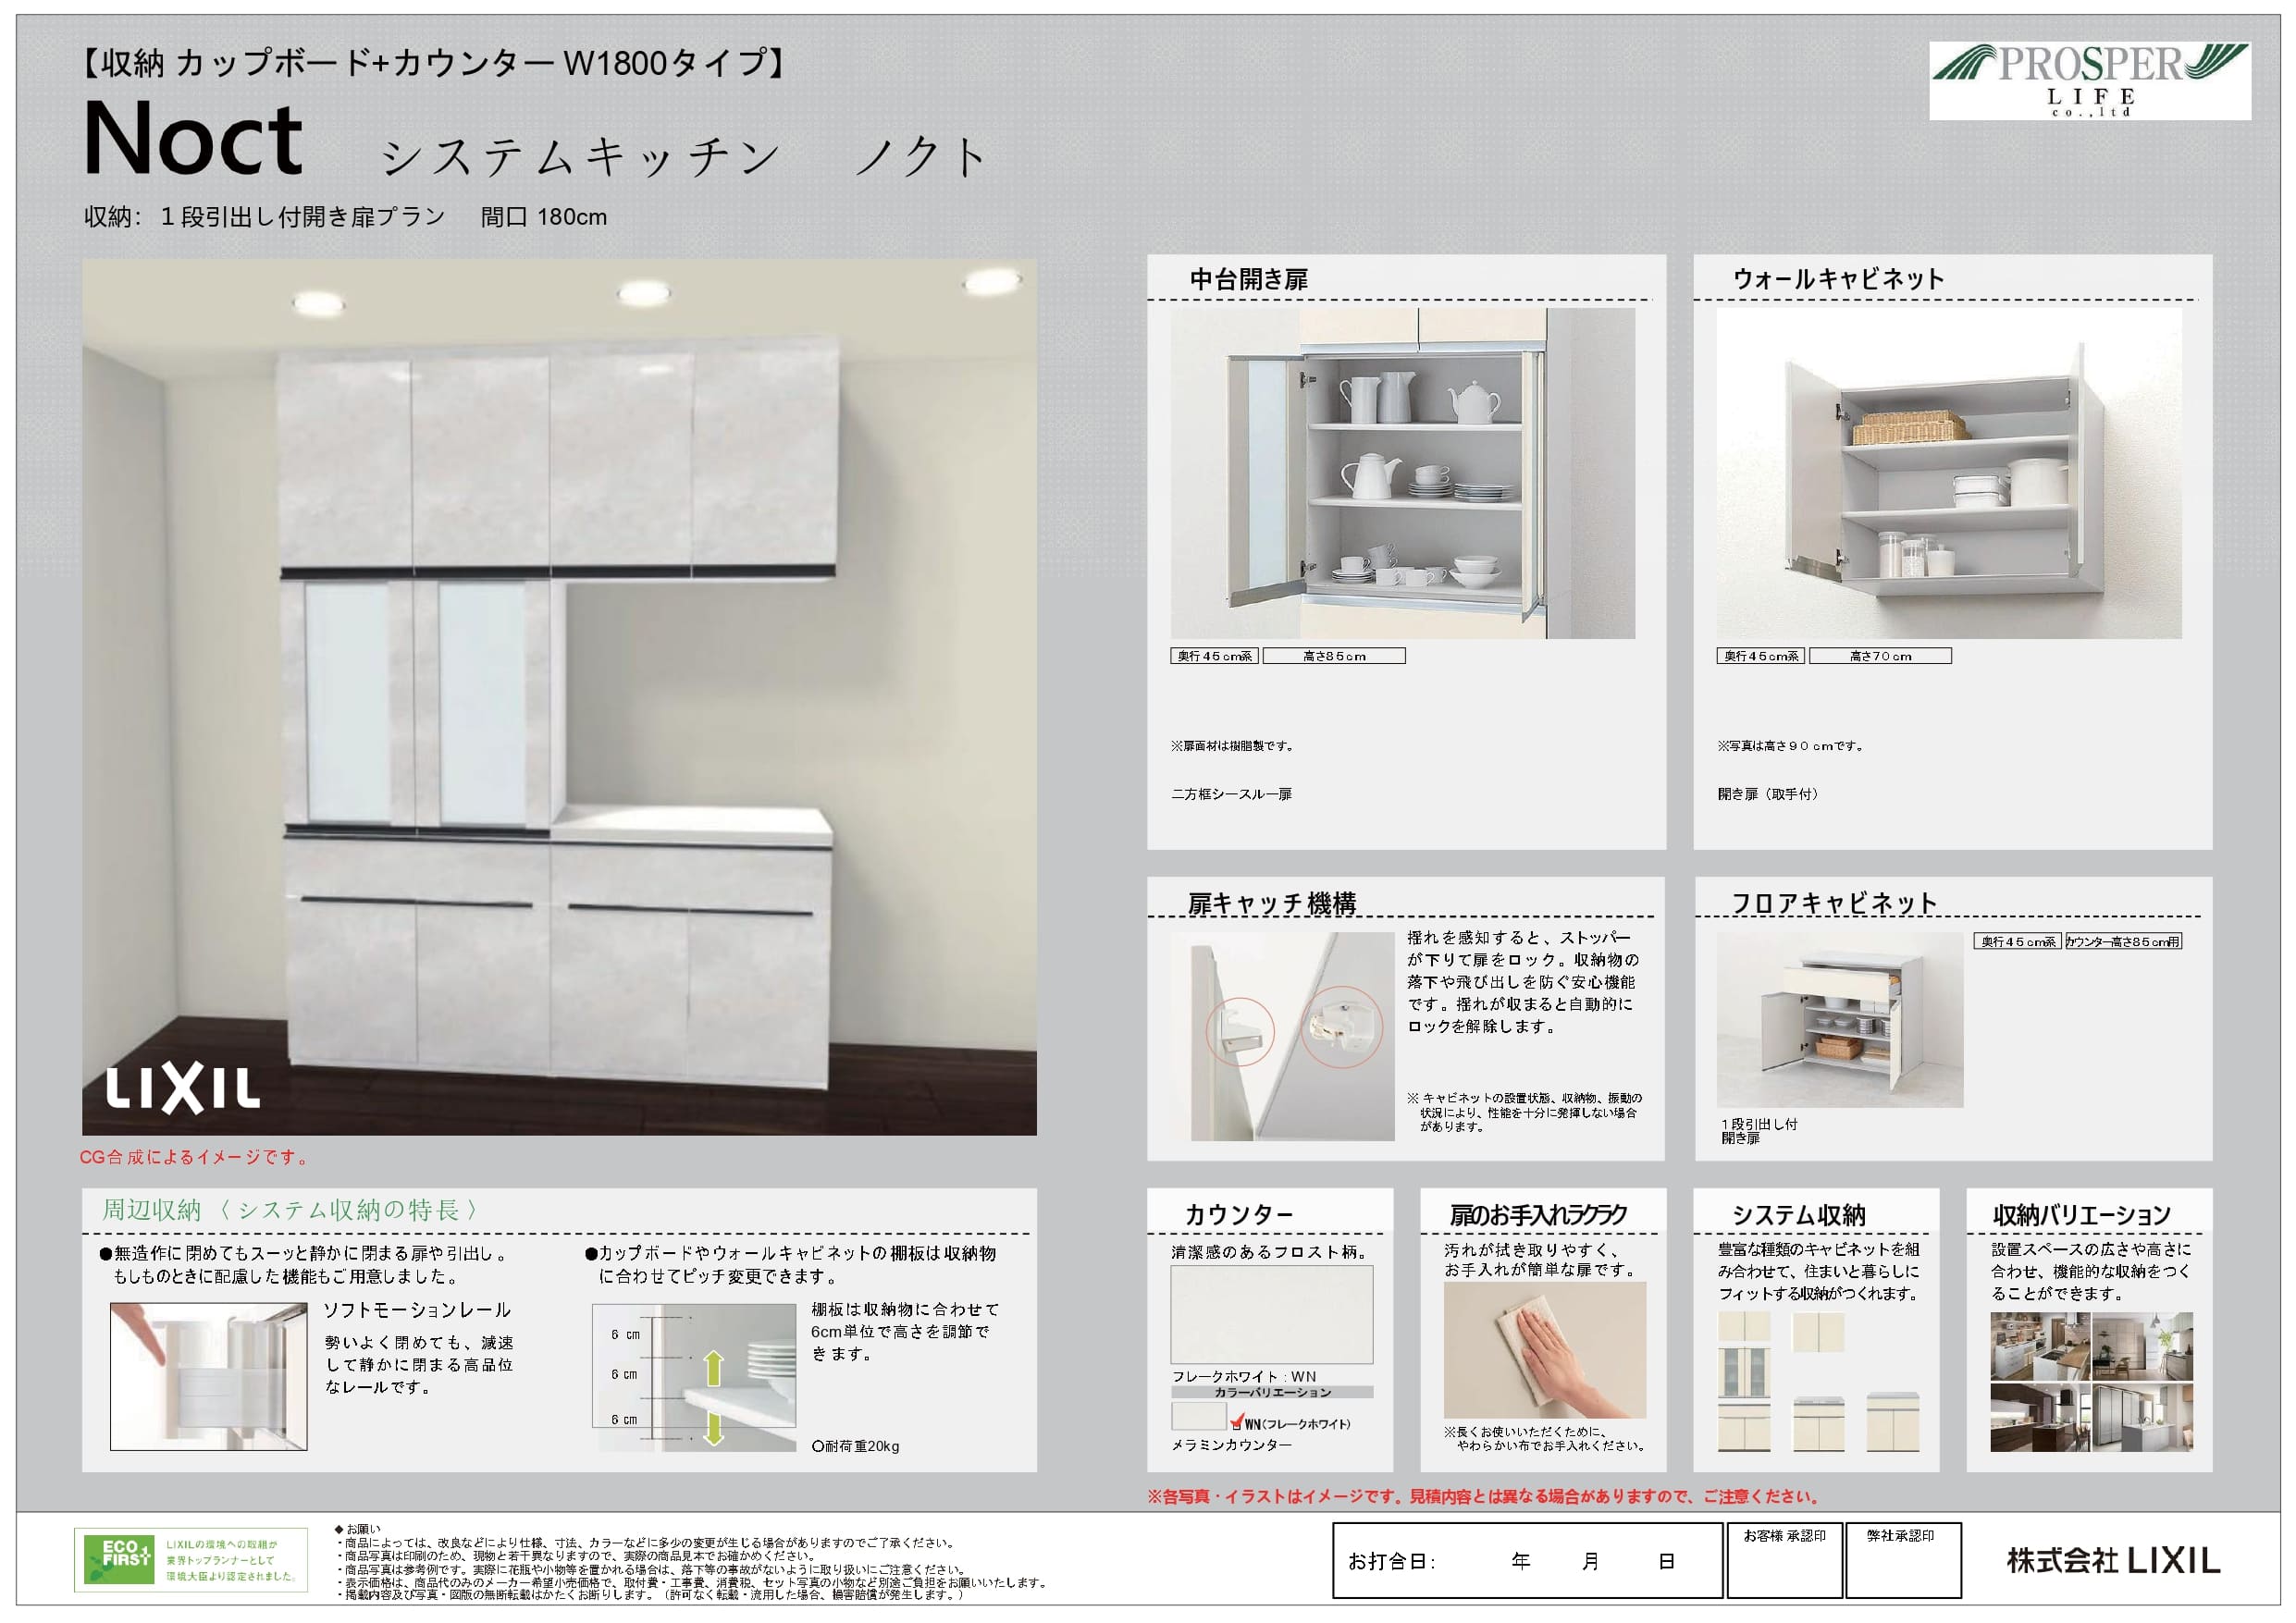Viewport: 2296px width, 1623px height.
Task: Click the カウンター section heading
Action: pyautogui.click(x=1239, y=1214)
